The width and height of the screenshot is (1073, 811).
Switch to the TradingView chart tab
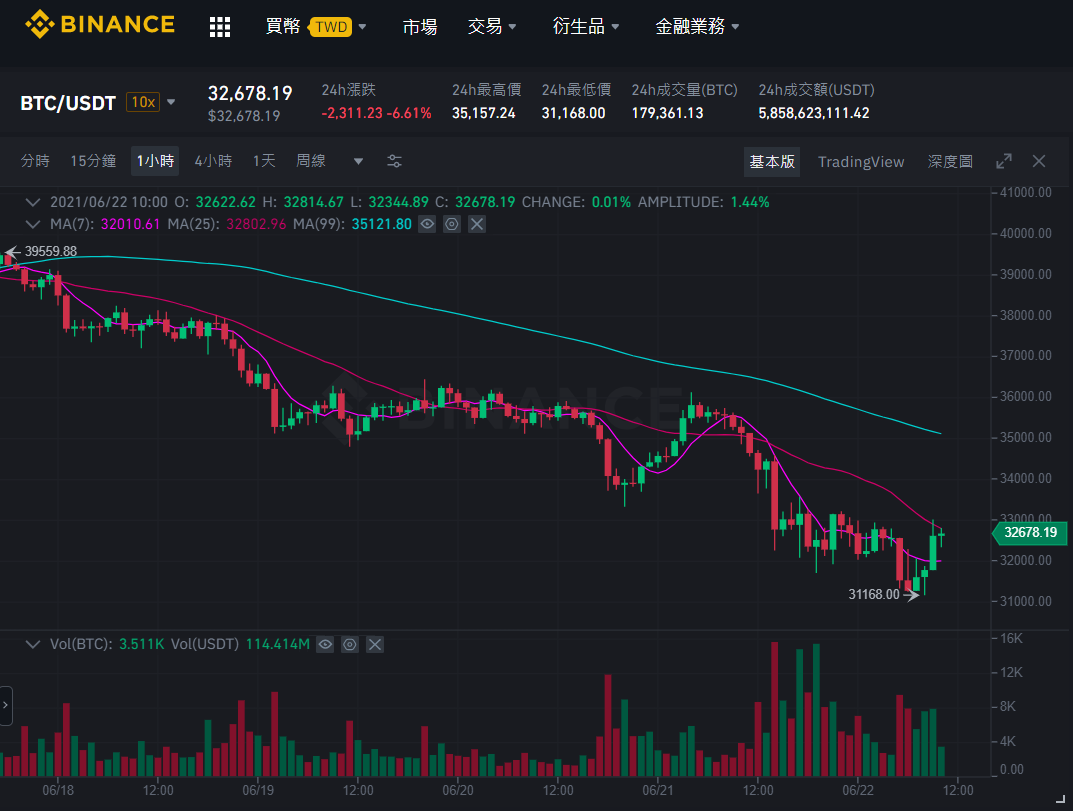coord(861,162)
